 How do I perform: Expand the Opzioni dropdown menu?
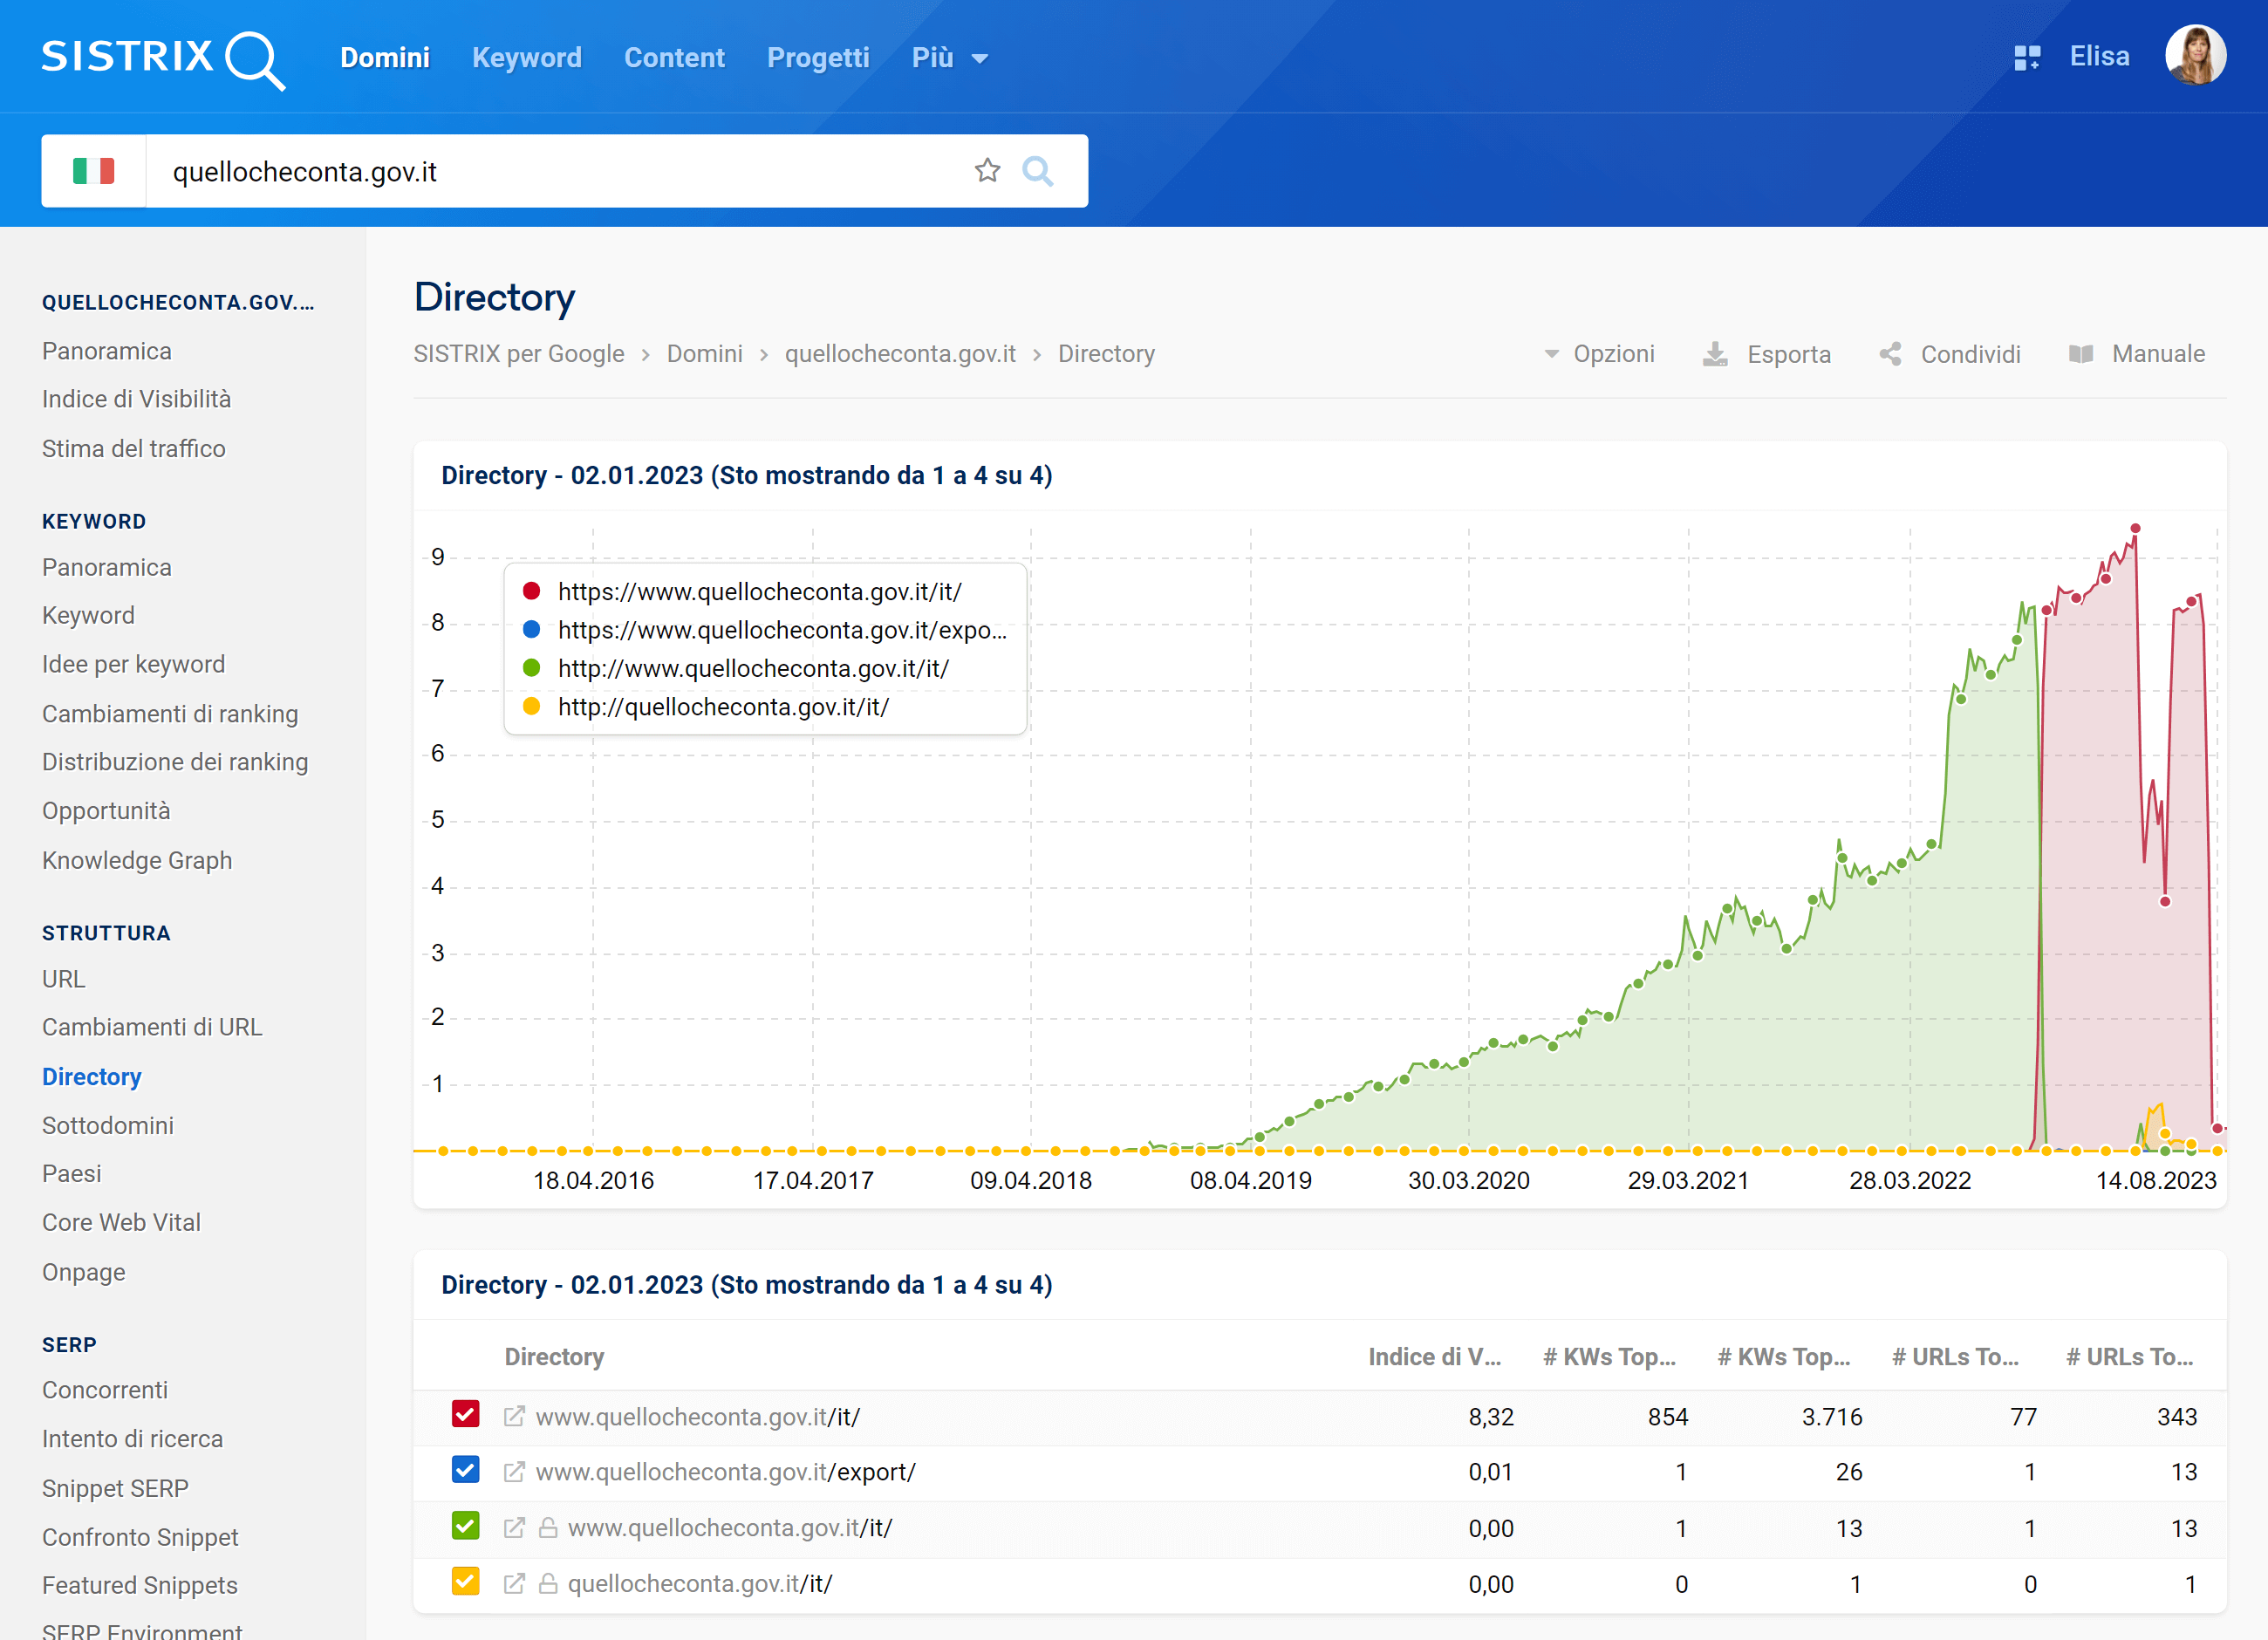tap(1595, 354)
